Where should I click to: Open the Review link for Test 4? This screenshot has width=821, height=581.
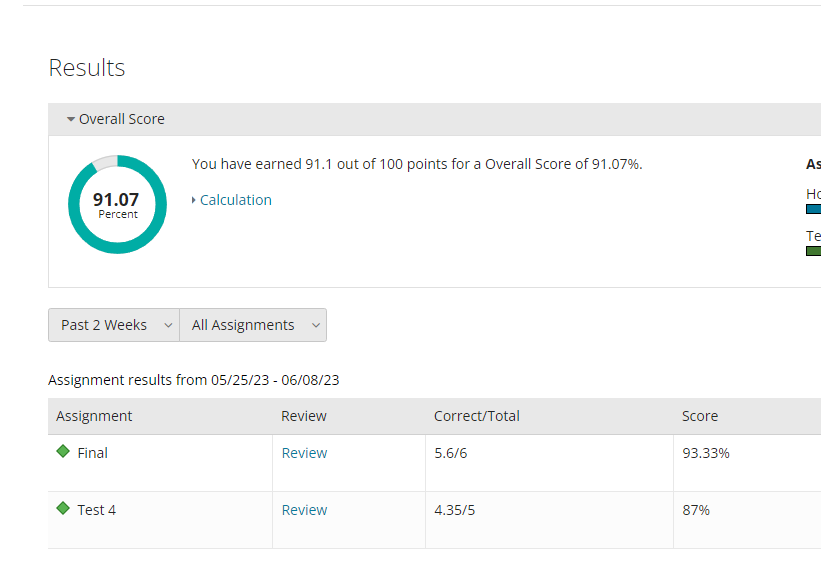coord(304,510)
